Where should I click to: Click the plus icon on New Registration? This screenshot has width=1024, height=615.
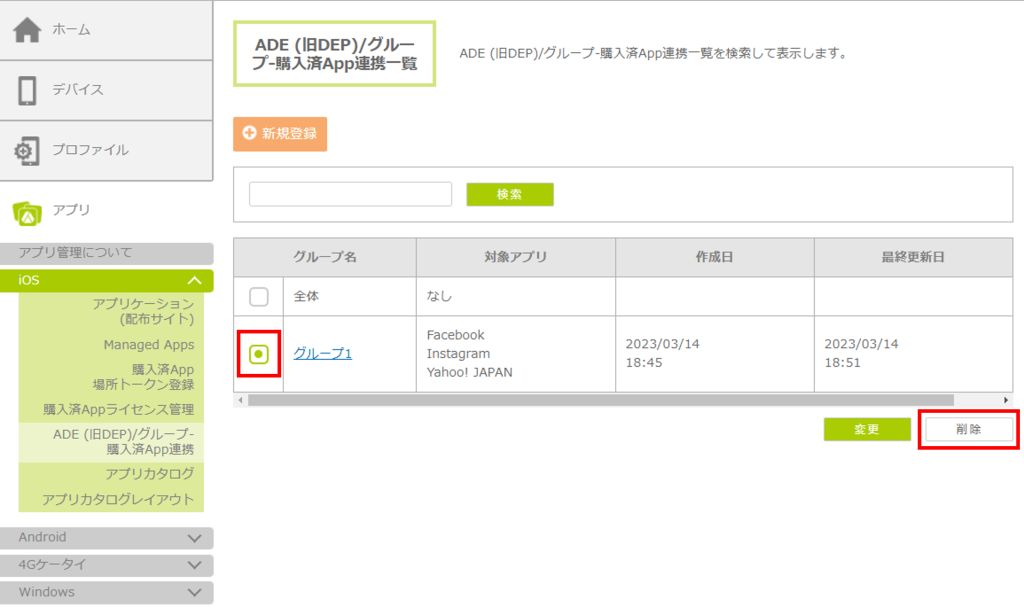click(x=249, y=134)
